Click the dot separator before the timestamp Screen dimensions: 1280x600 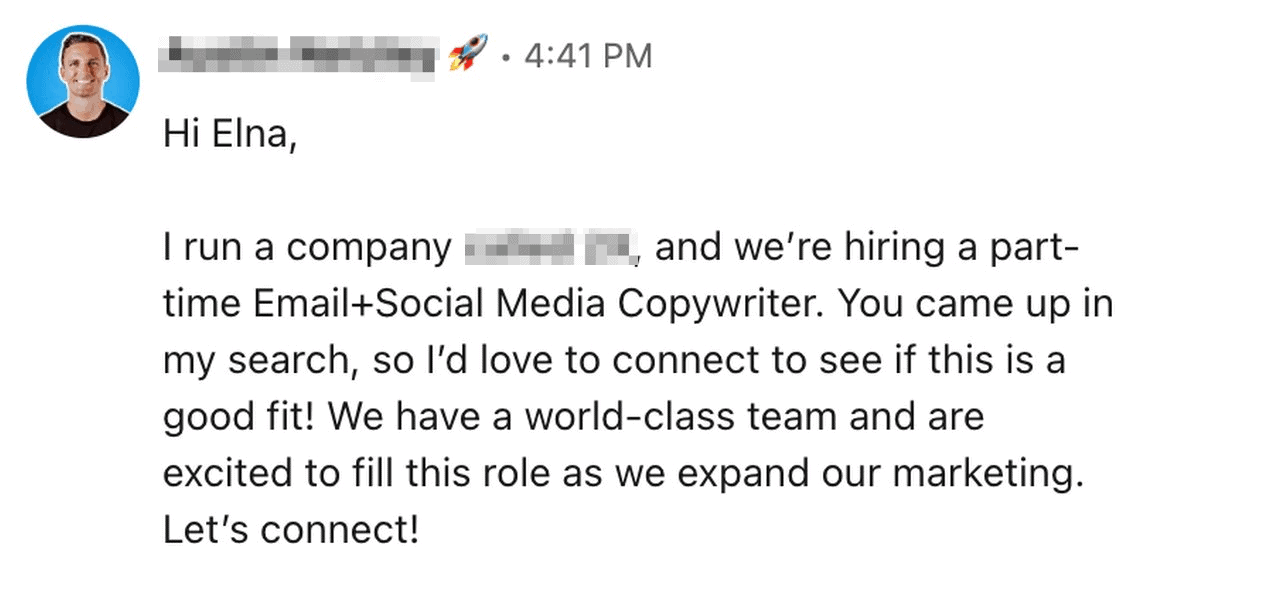coord(507,57)
